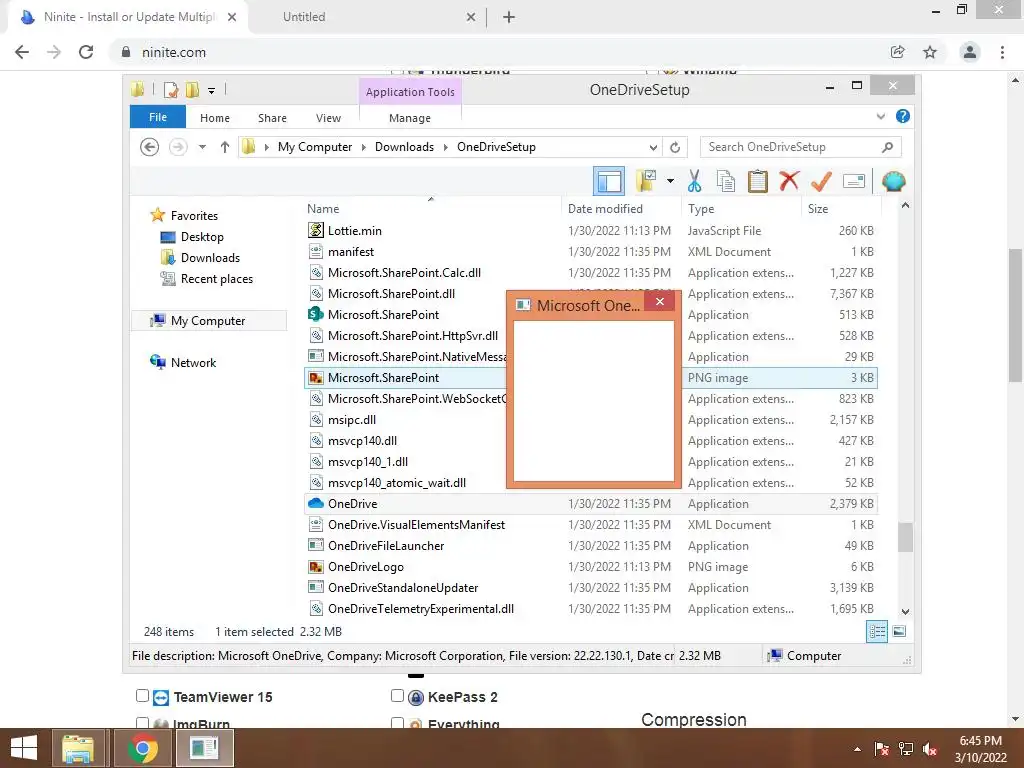The width and height of the screenshot is (1024, 768).
Task: Click properties icon in quick access toolbar
Action: tap(171, 89)
